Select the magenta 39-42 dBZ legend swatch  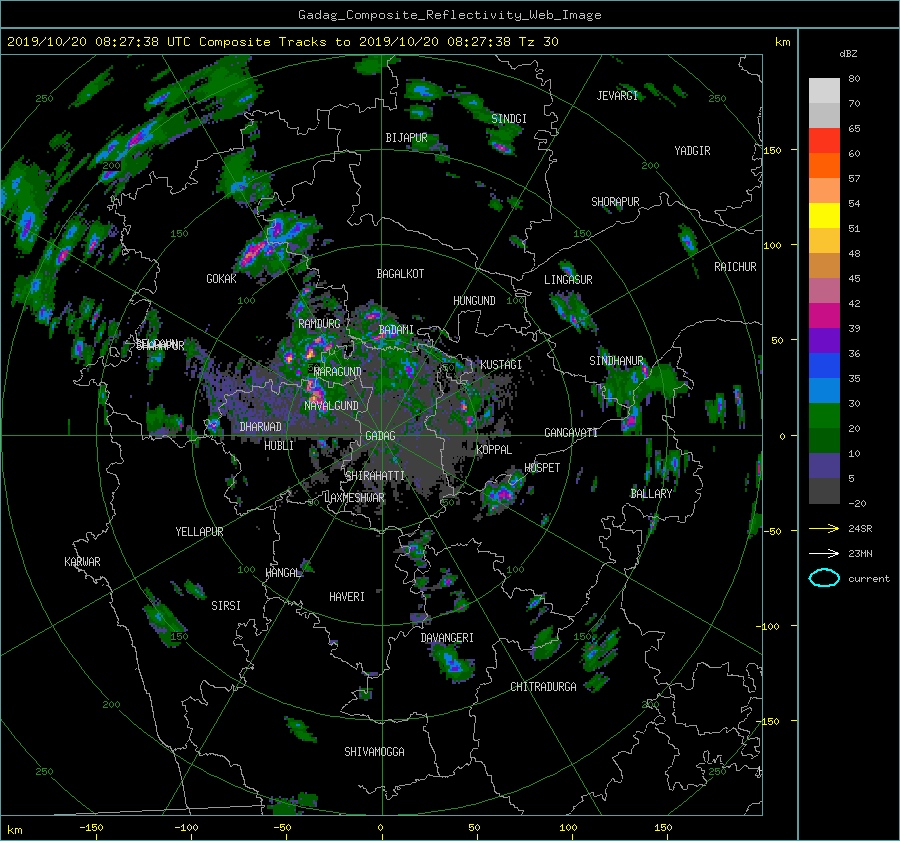[x=824, y=316]
